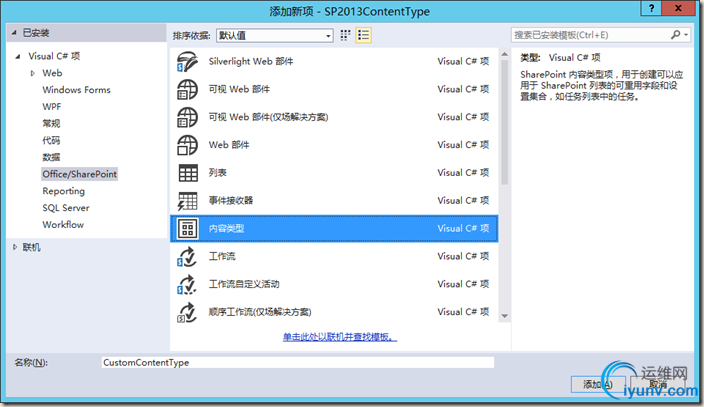Select the Windows Forms category
The image size is (704, 407).
[76, 90]
